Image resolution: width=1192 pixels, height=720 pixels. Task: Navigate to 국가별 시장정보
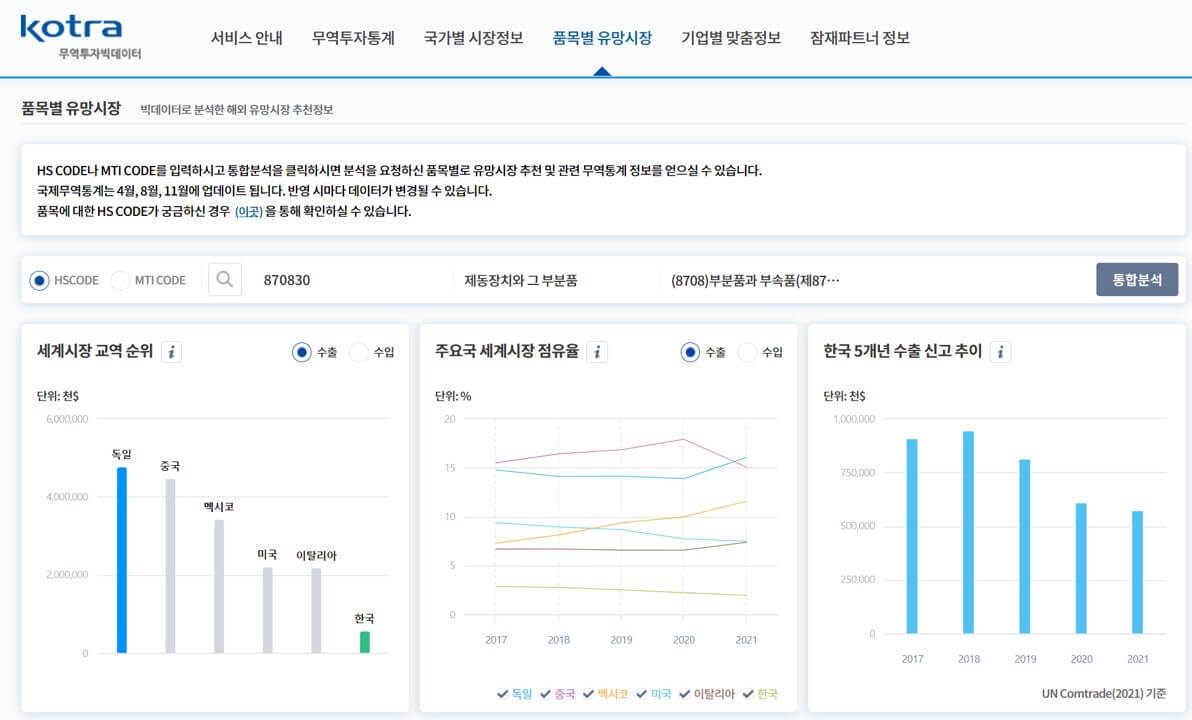[x=473, y=36]
